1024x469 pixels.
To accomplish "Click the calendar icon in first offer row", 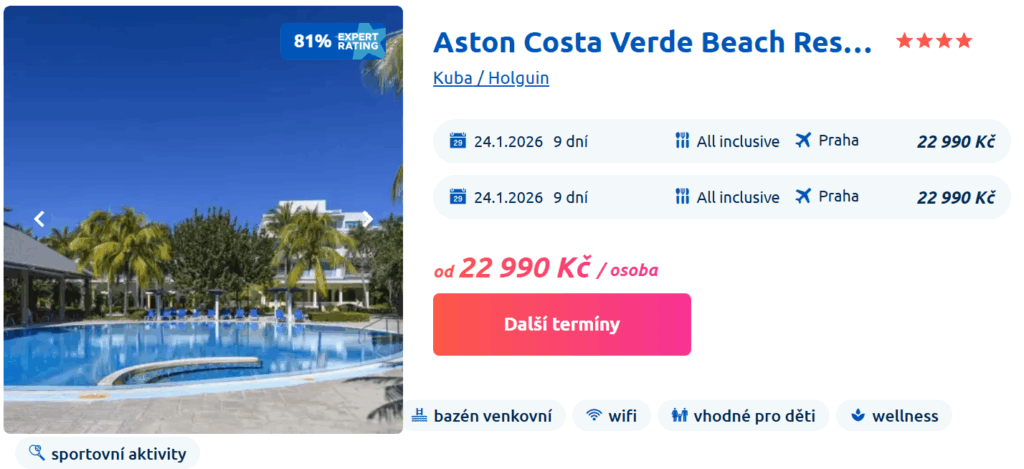I will click(x=458, y=141).
